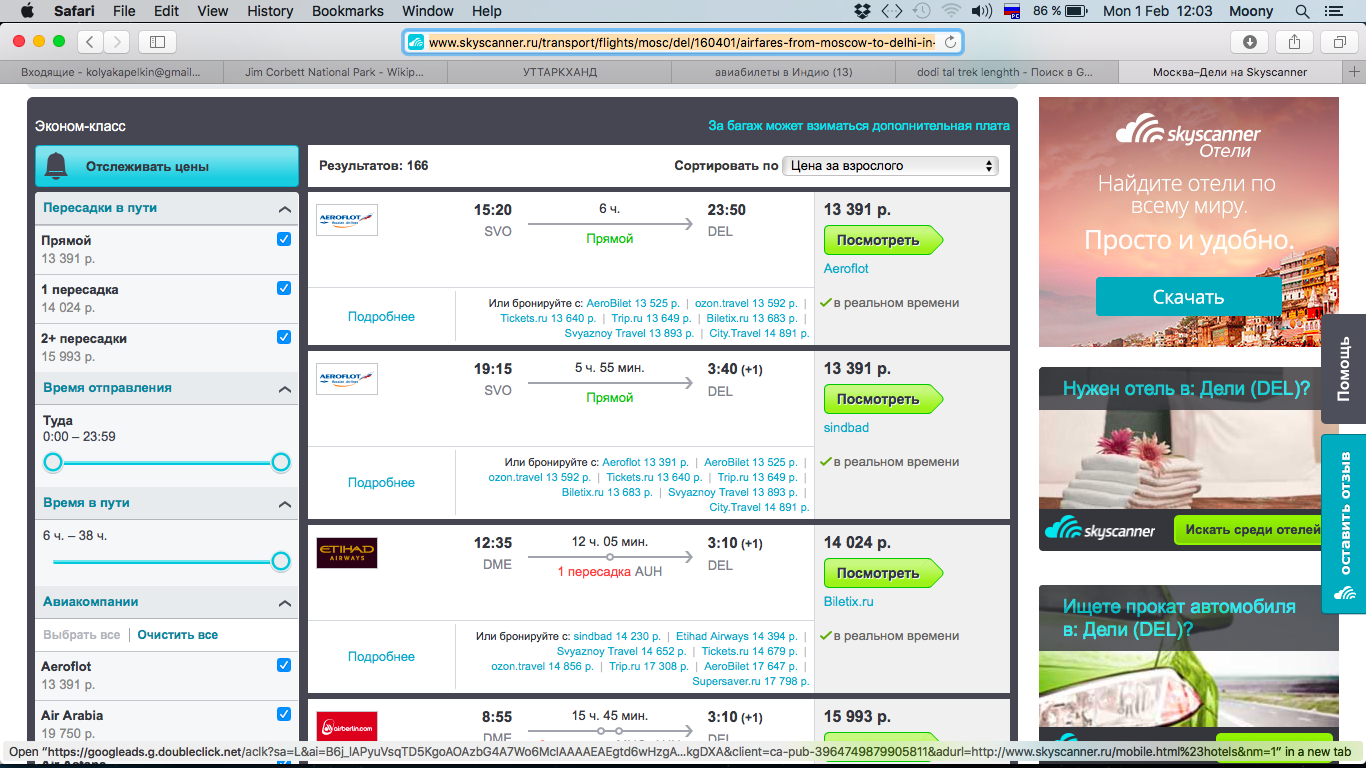Image resolution: width=1366 pixels, height=768 pixels.
Task: Click the Safari back navigation arrow
Action: point(91,42)
